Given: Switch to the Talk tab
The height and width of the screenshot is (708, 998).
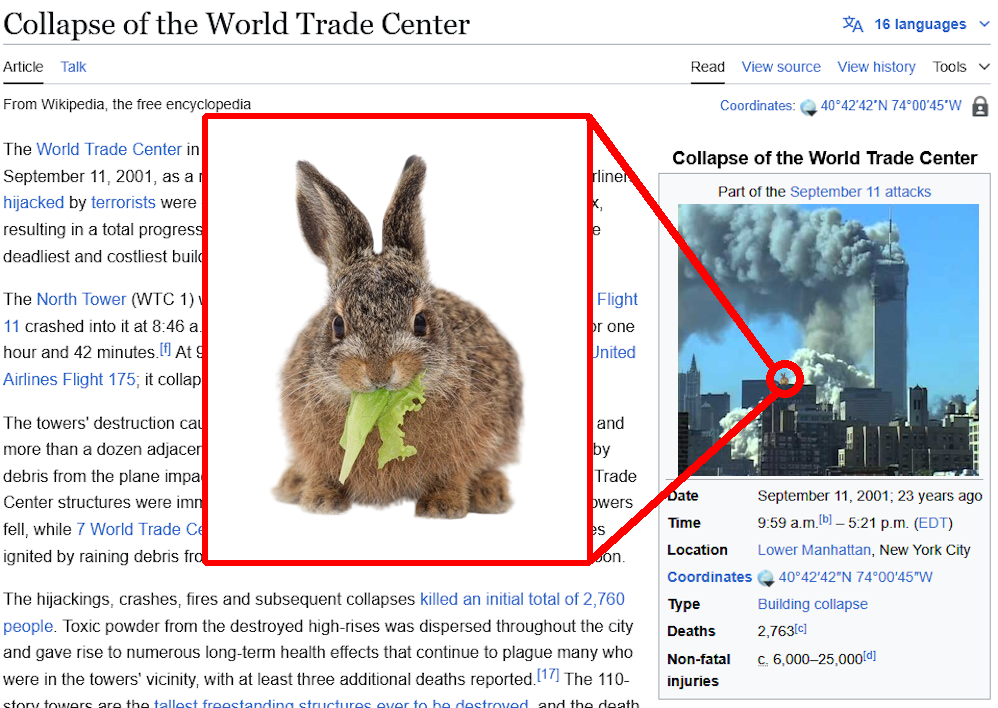Looking at the screenshot, I should click(x=73, y=67).
